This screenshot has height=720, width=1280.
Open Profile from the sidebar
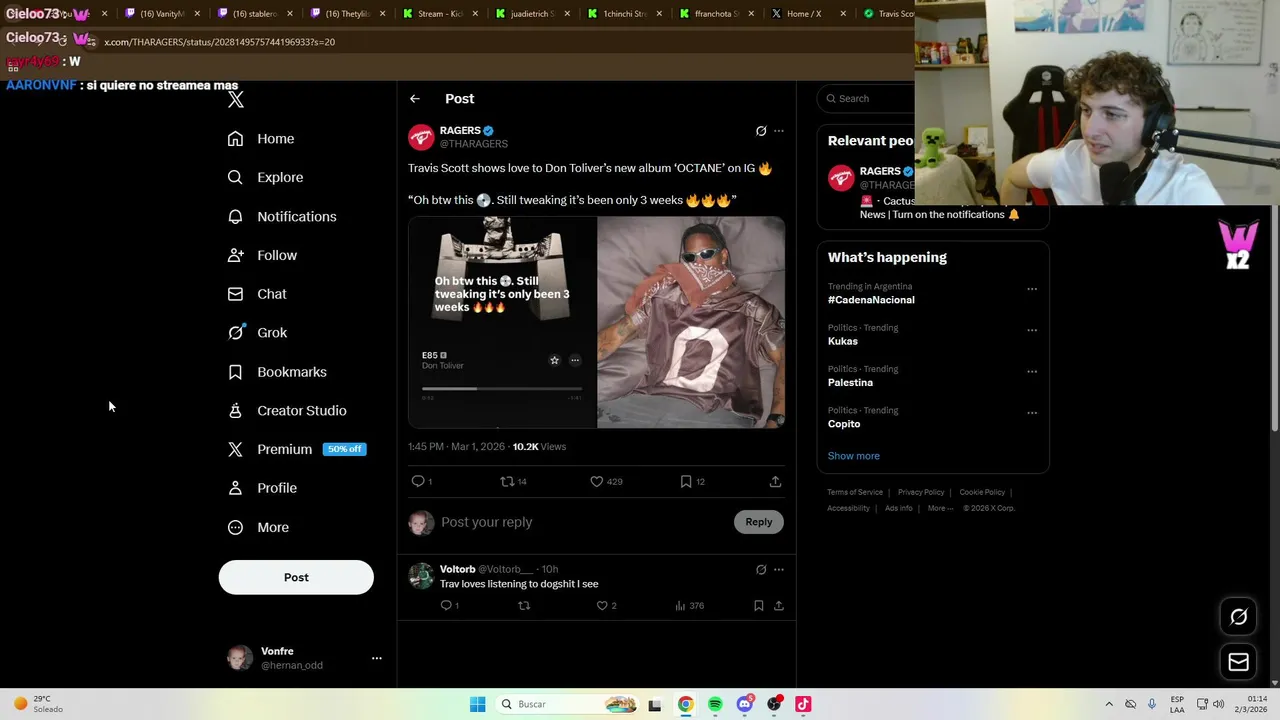(x=262, y=488)
